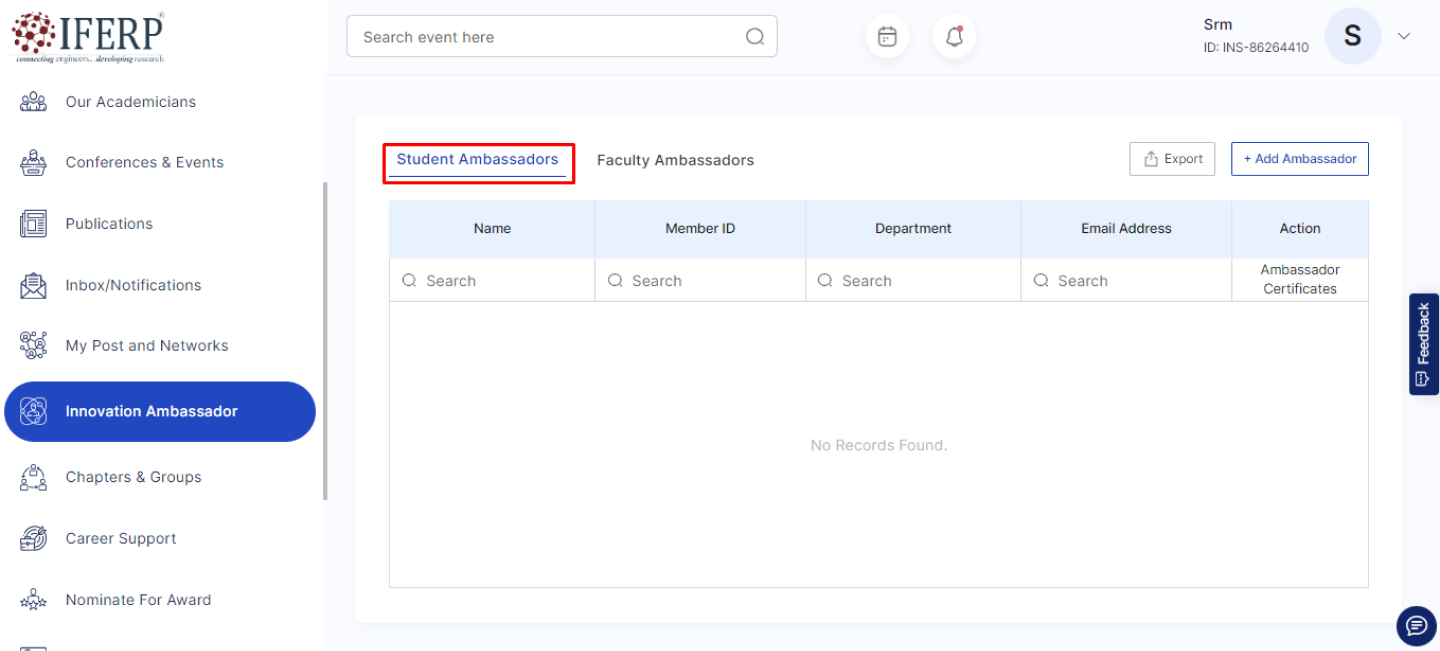Click the calendar icon in header
Viewport: 1440px width, 651px height.
tap(887, 37)
